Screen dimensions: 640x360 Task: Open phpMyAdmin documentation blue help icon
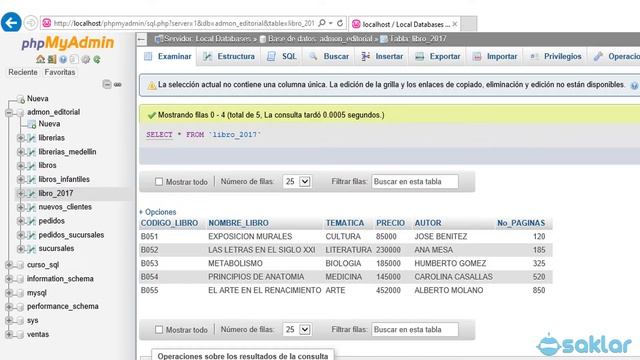pos(63,59)
